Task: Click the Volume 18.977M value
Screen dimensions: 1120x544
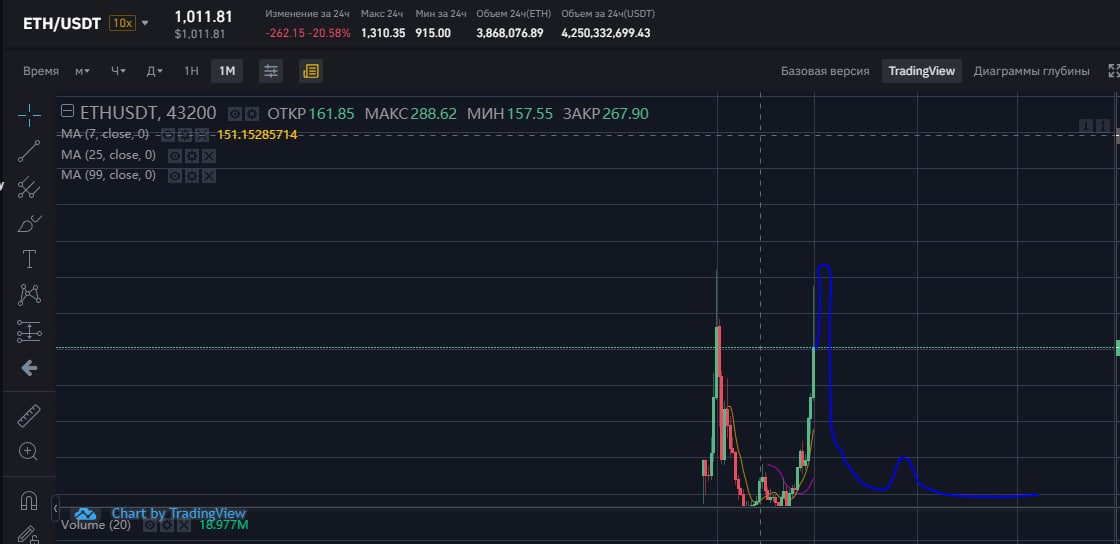Action: [x=224, y=525]
